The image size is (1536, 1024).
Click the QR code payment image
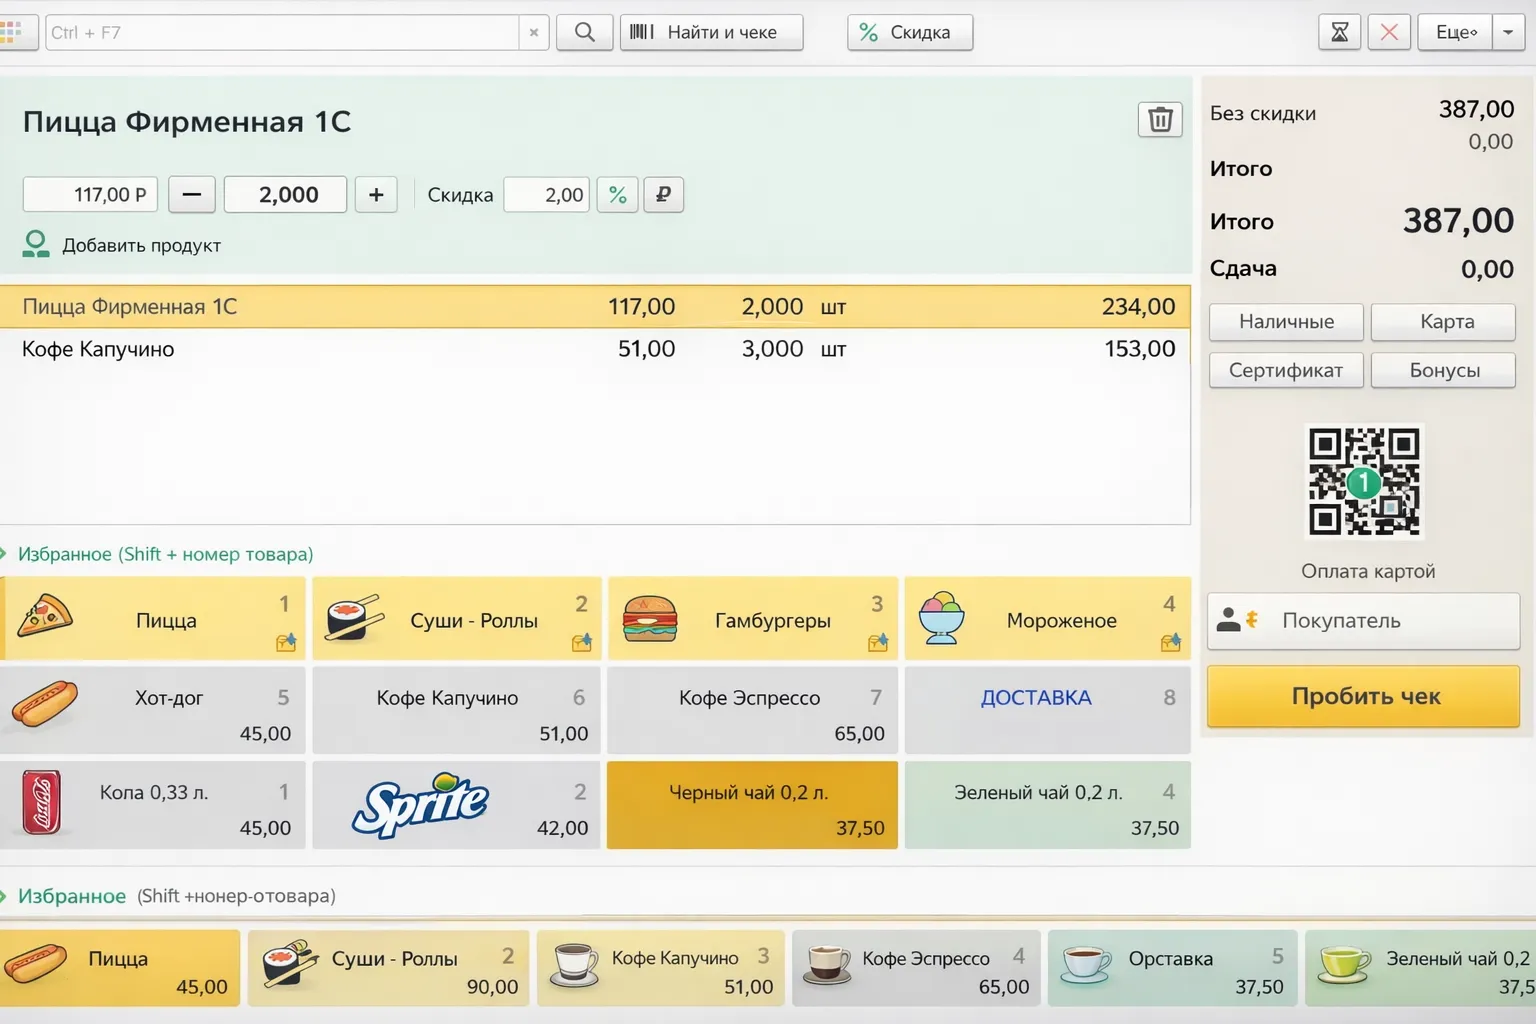[1364, 481]
